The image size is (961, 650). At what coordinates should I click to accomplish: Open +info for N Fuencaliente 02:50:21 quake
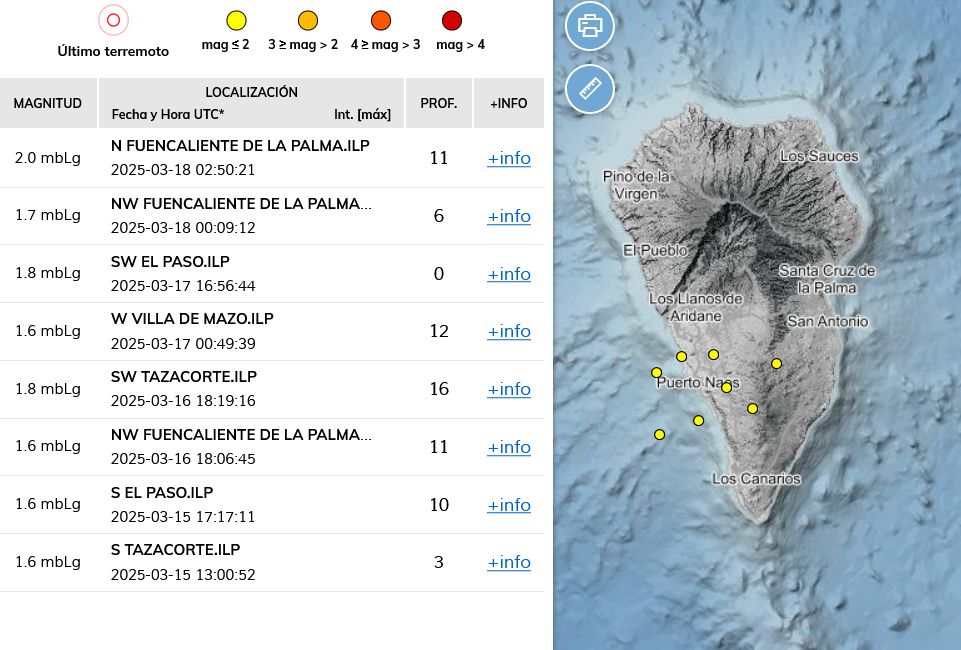pos(509,158)
